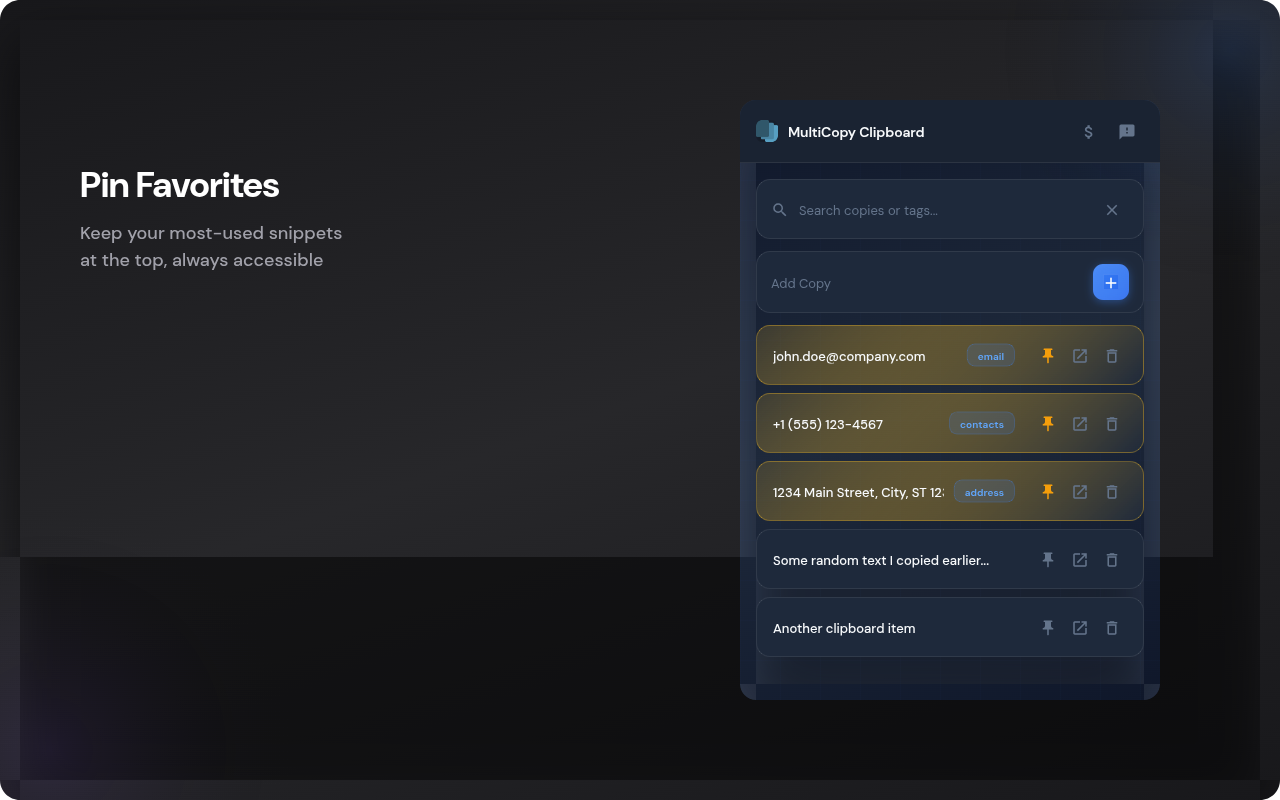1280x800 pixels.
Task: Click the email tag
Action: pyautogui.click(x=991, y=356)
